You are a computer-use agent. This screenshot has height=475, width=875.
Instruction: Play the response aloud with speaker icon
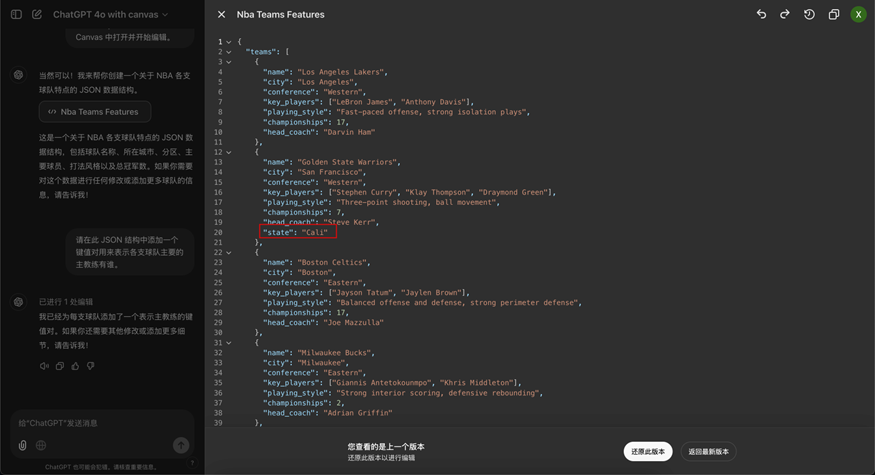pos(44,366)
